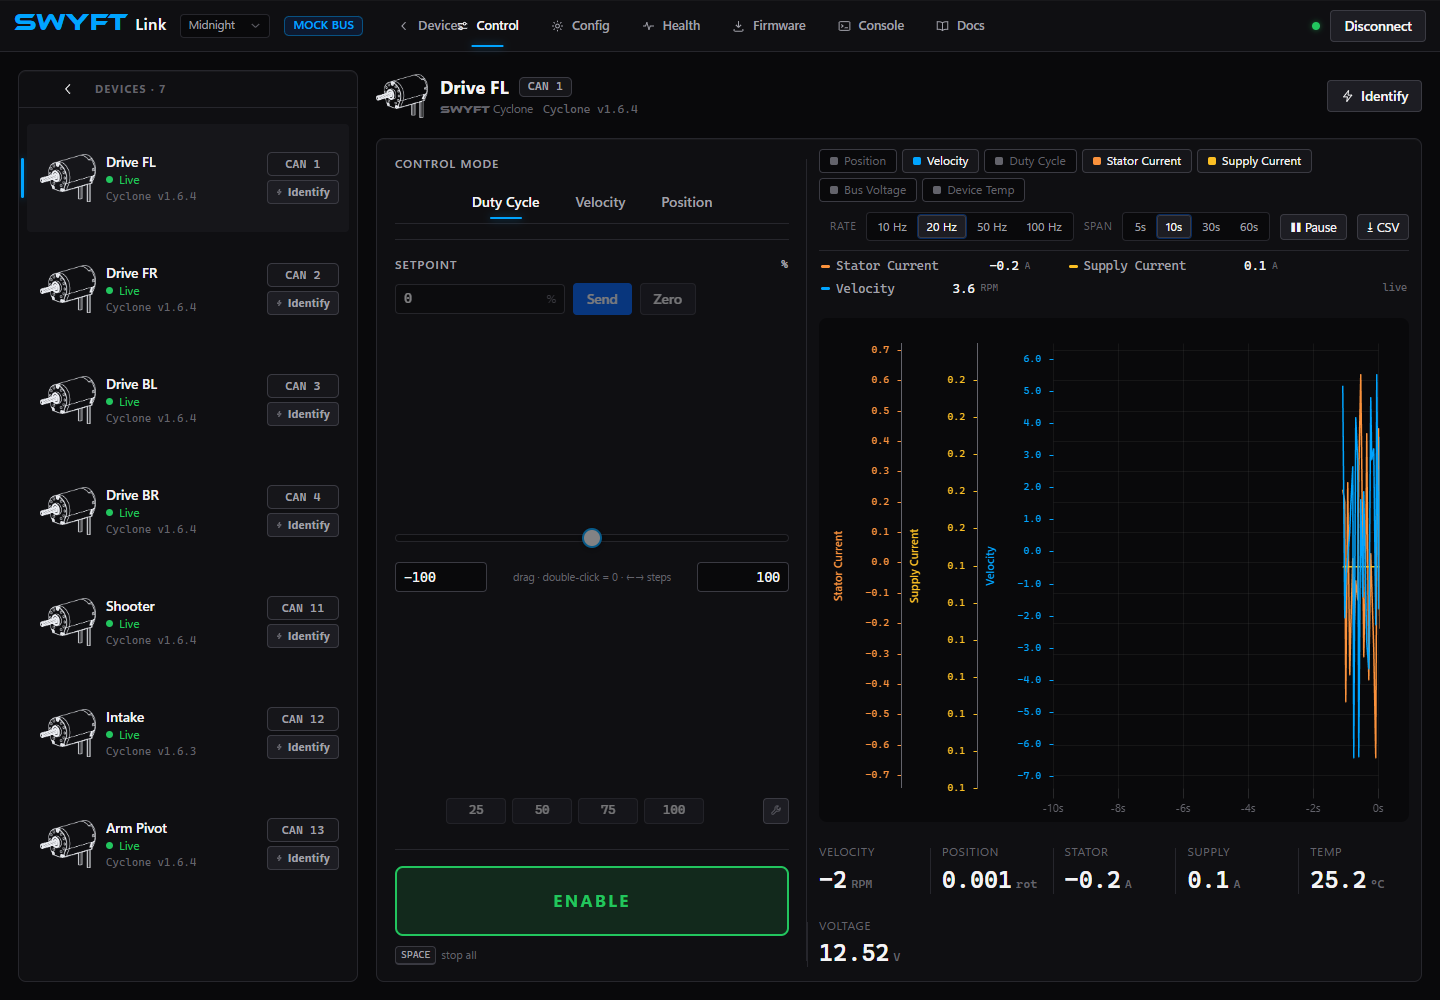Image resolution: width=1440 pixels, height=1000 pixels.
Task: Export the plot data as CSV
Action: [1383, 227]
